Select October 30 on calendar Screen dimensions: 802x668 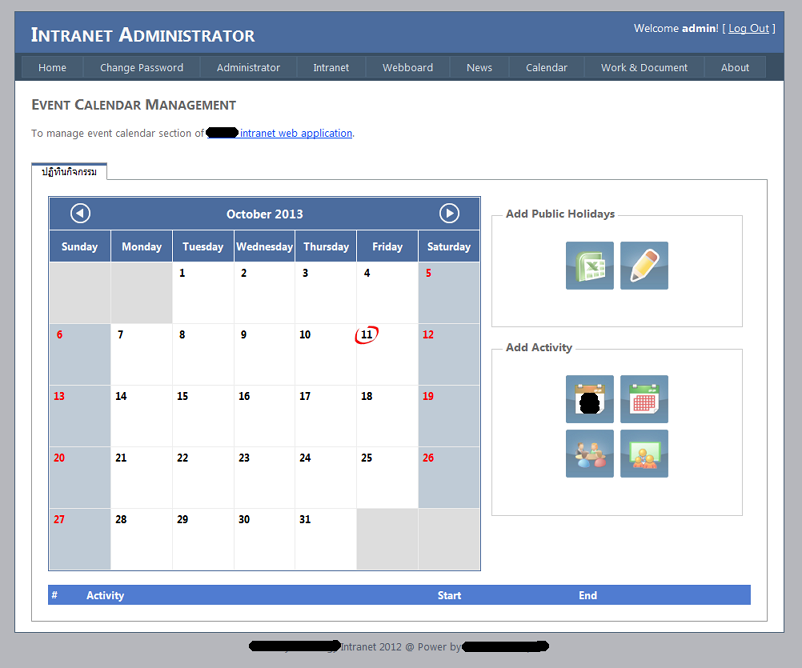click(264, 539)
